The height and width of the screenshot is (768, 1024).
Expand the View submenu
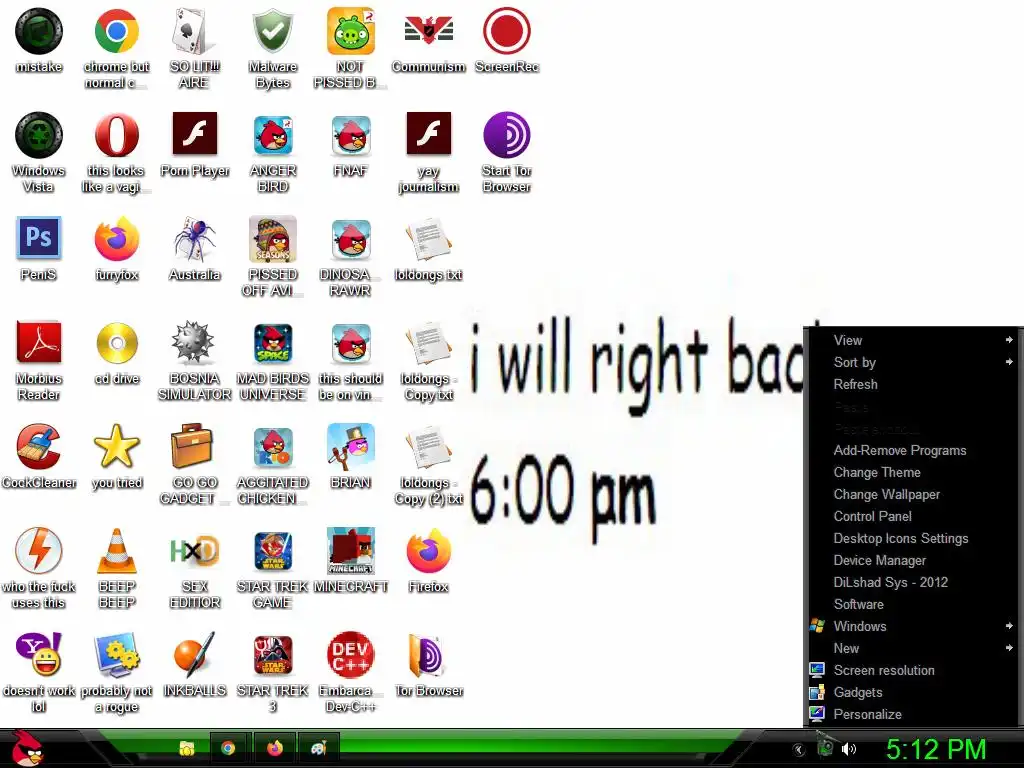[x=912, y=340]
